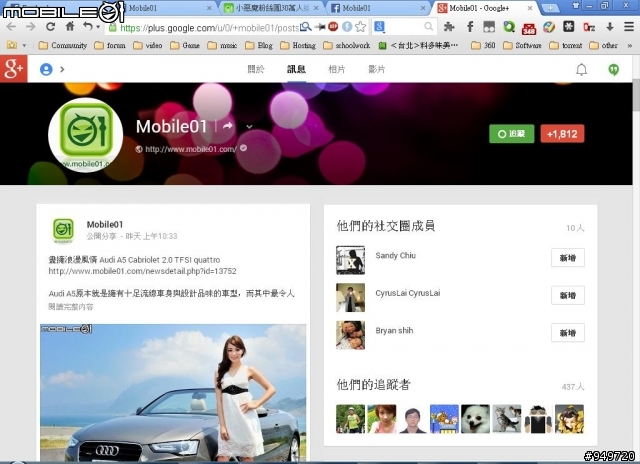Add Sandy Chiu with the 新增 button
Viewport: 640px width, 464px height.
(568, 258)
